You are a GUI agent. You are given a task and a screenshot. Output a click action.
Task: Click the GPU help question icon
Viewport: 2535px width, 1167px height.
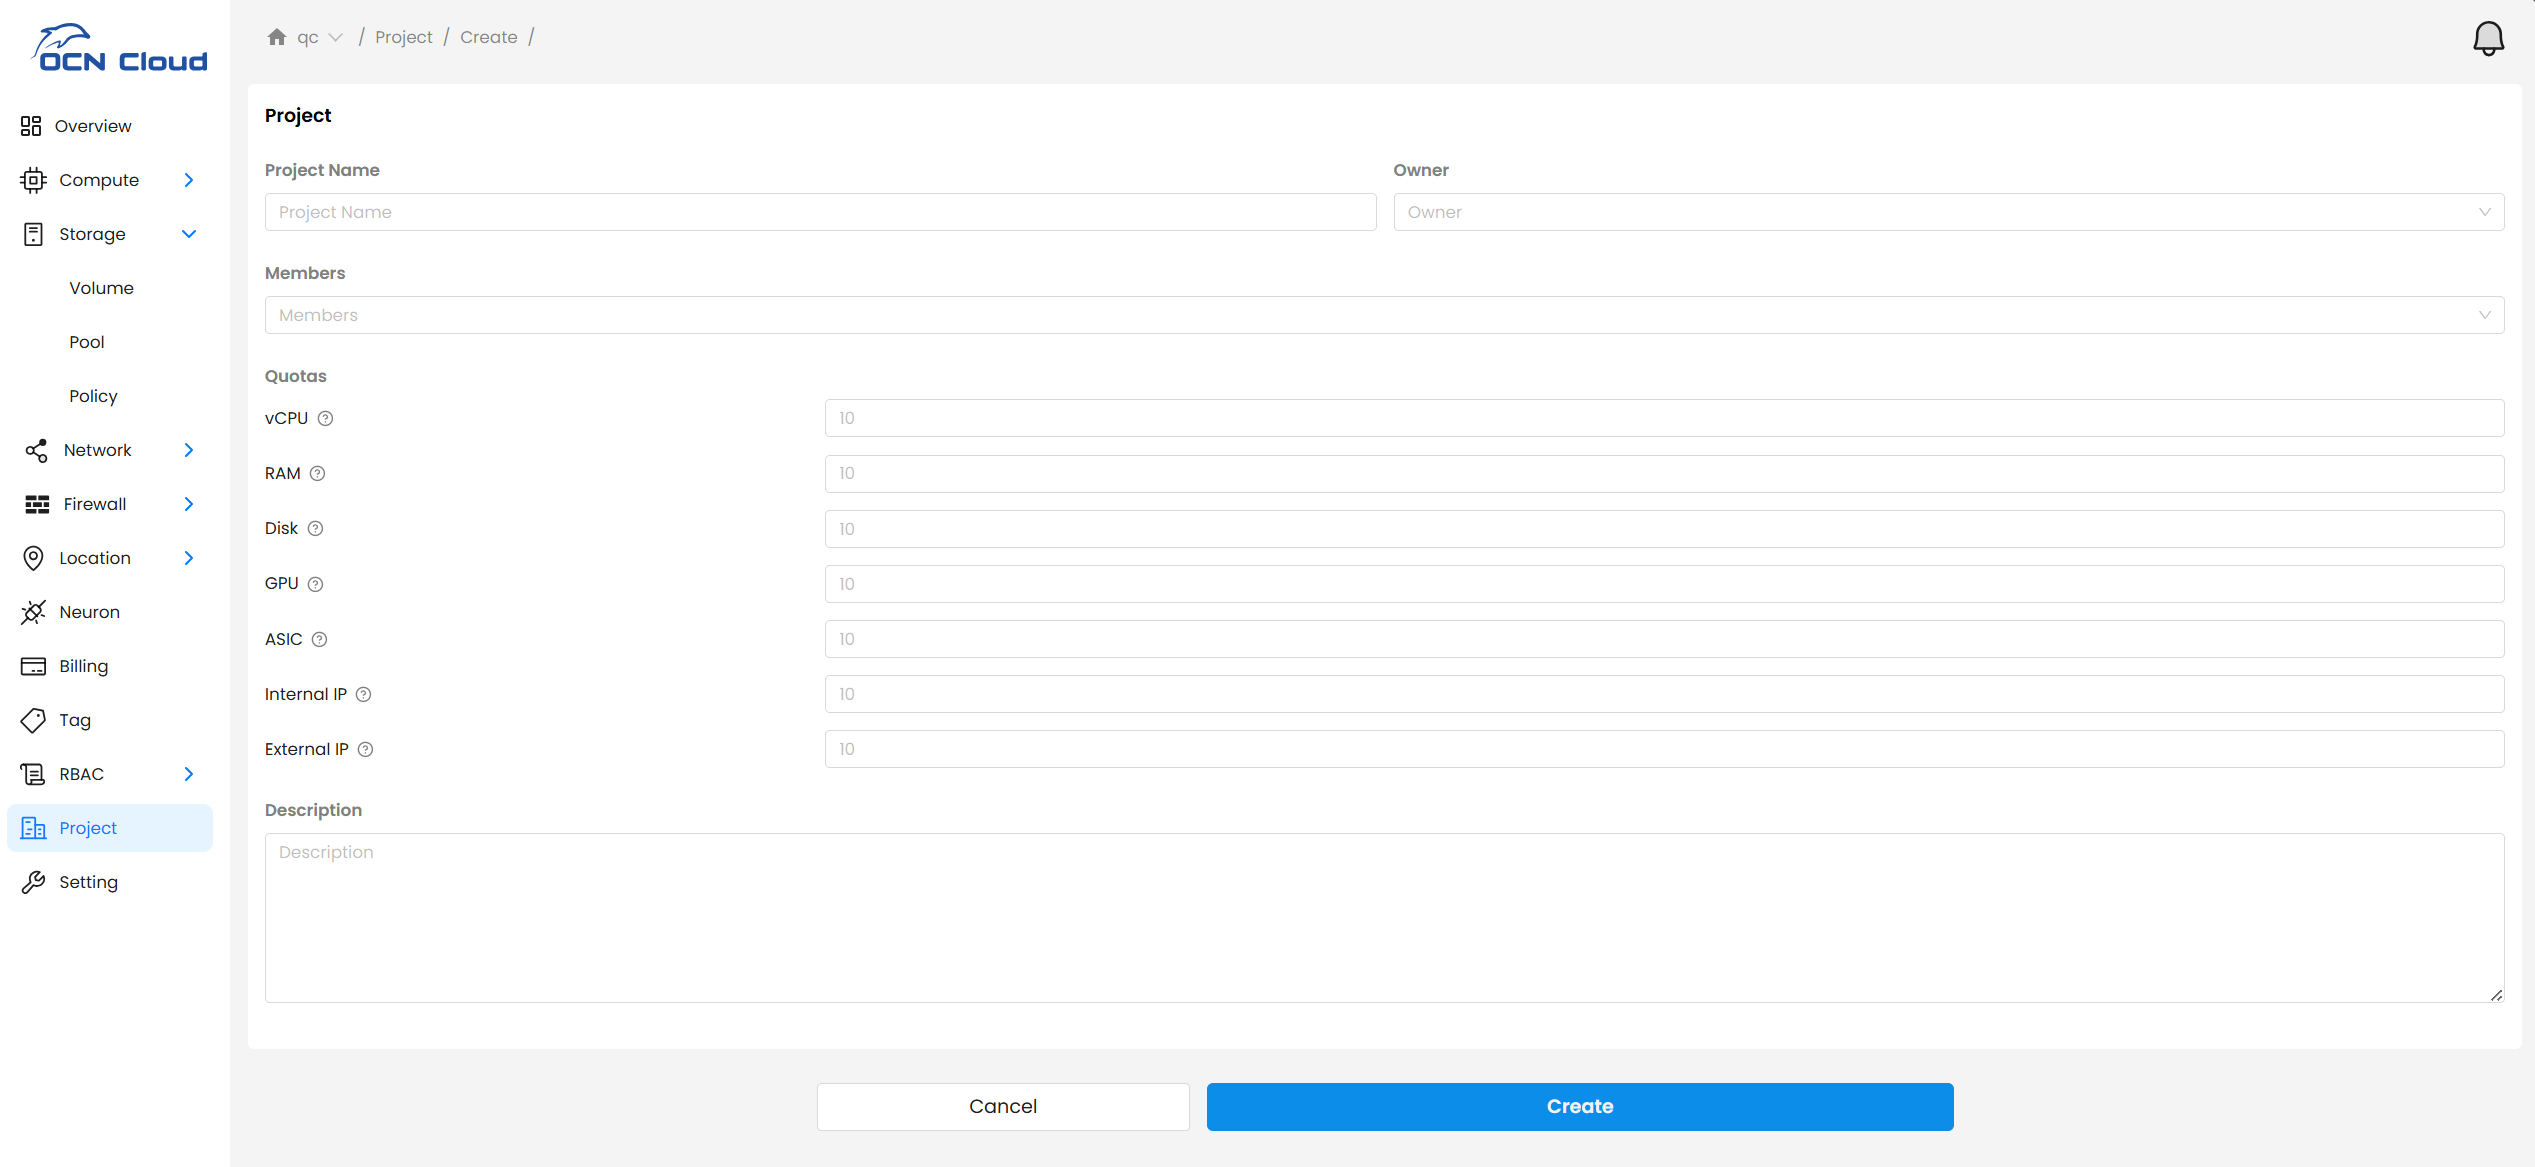[x=315, y=584]
